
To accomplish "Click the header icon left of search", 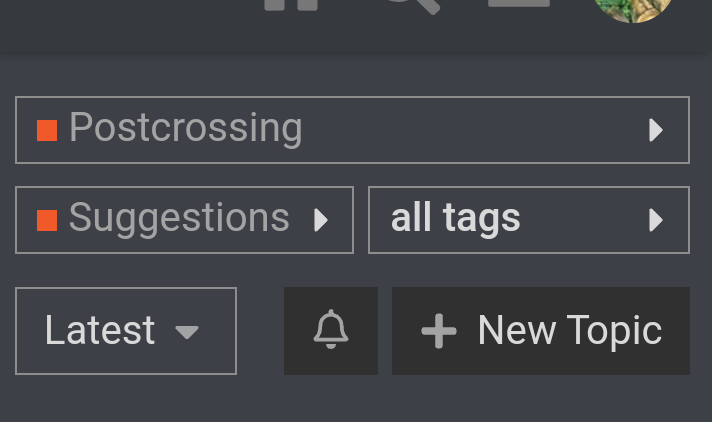I will 291,5.
